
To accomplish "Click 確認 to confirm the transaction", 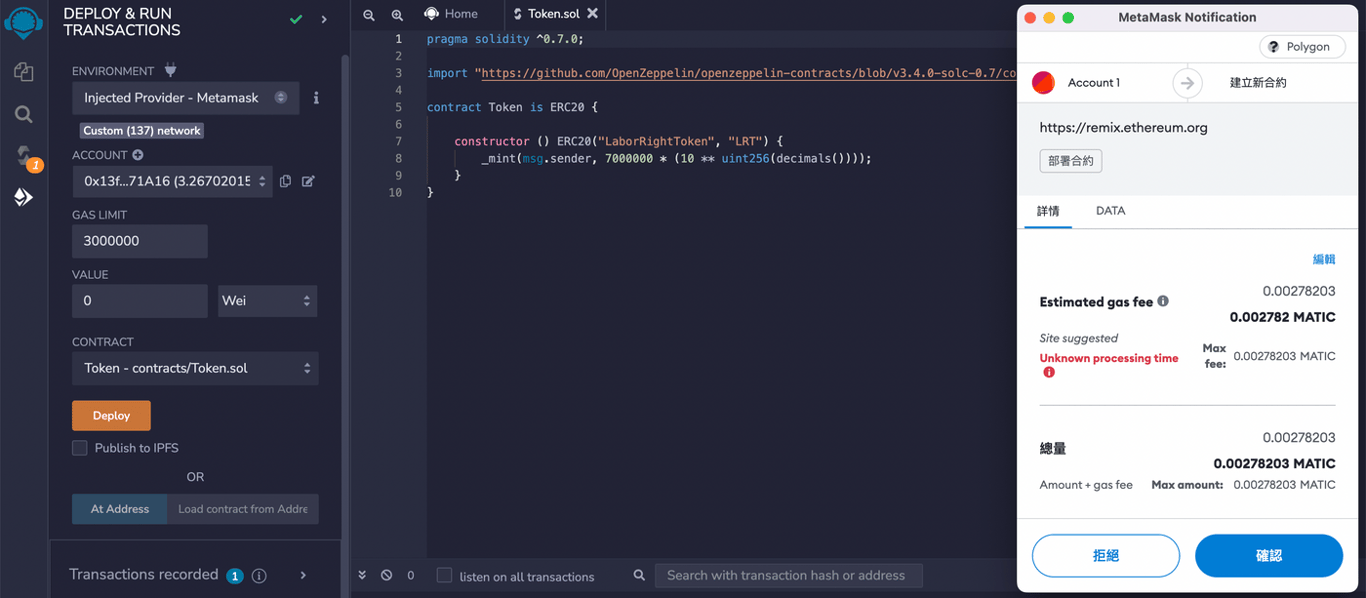I will (x=1269, y=556).
